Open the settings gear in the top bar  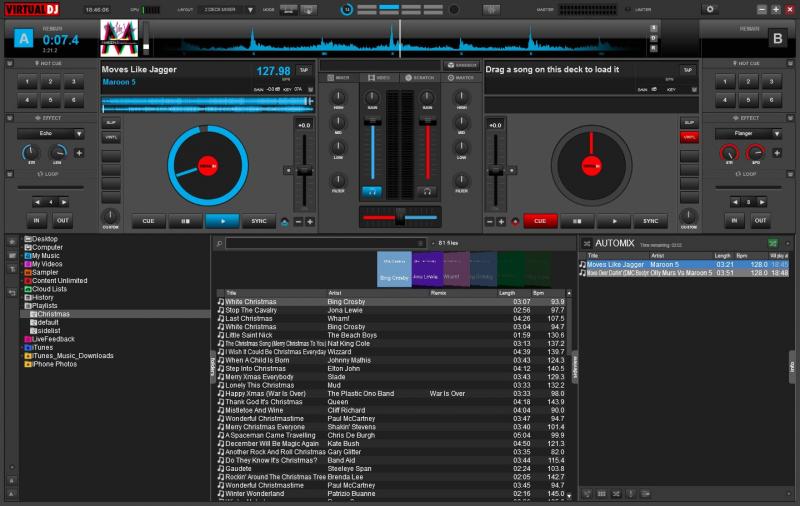pyautogui.click(x=710, y=9)
